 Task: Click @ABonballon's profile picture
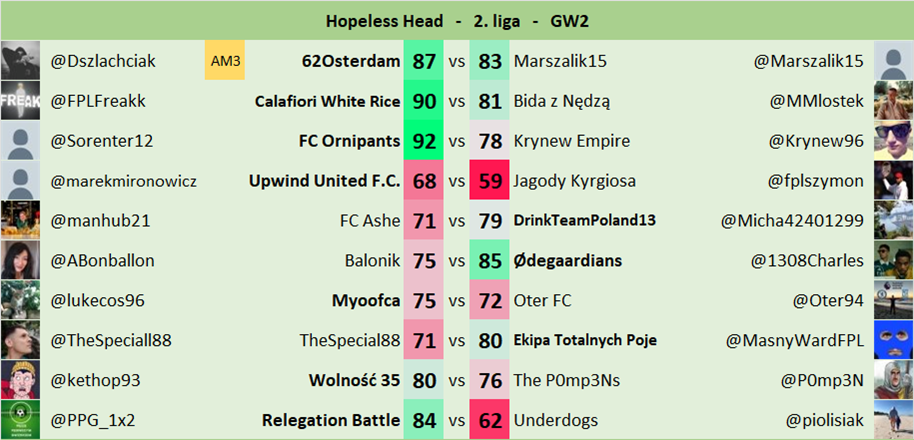(20, 260)
